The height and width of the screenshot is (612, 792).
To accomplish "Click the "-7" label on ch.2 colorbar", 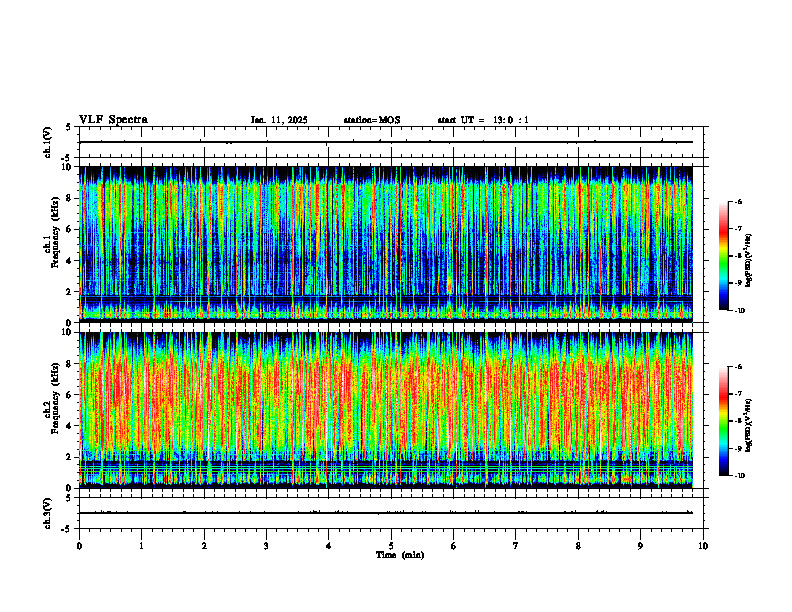I will pyautogui.click(x=737, y=394).
